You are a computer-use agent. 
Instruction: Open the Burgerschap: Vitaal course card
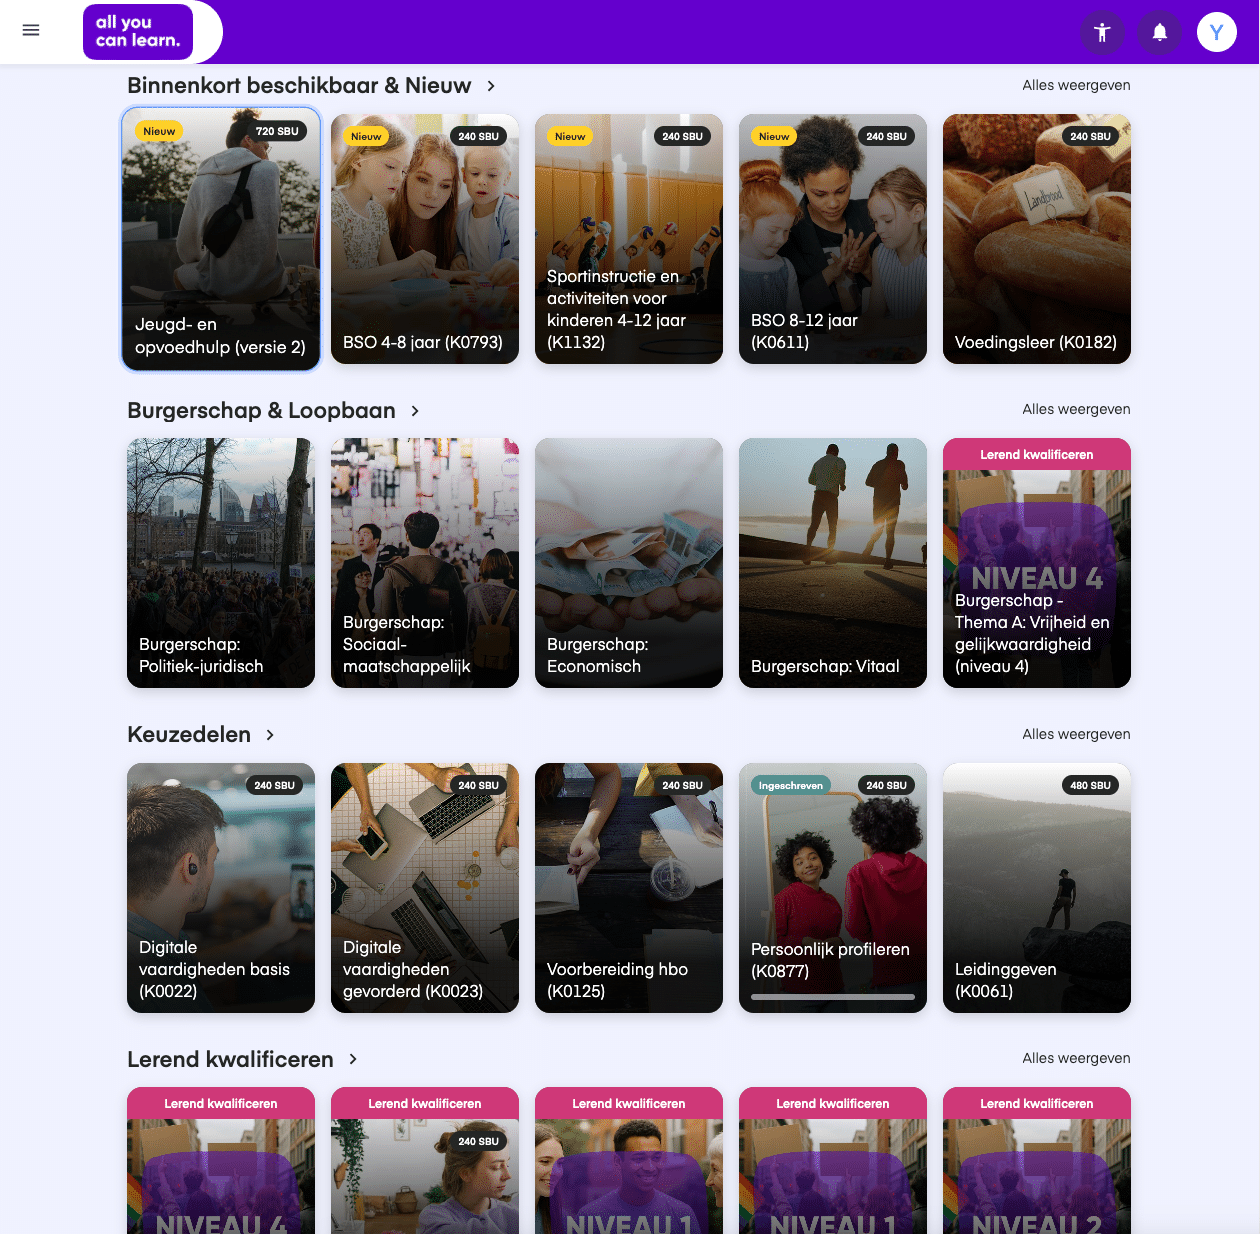pos(833,563)
